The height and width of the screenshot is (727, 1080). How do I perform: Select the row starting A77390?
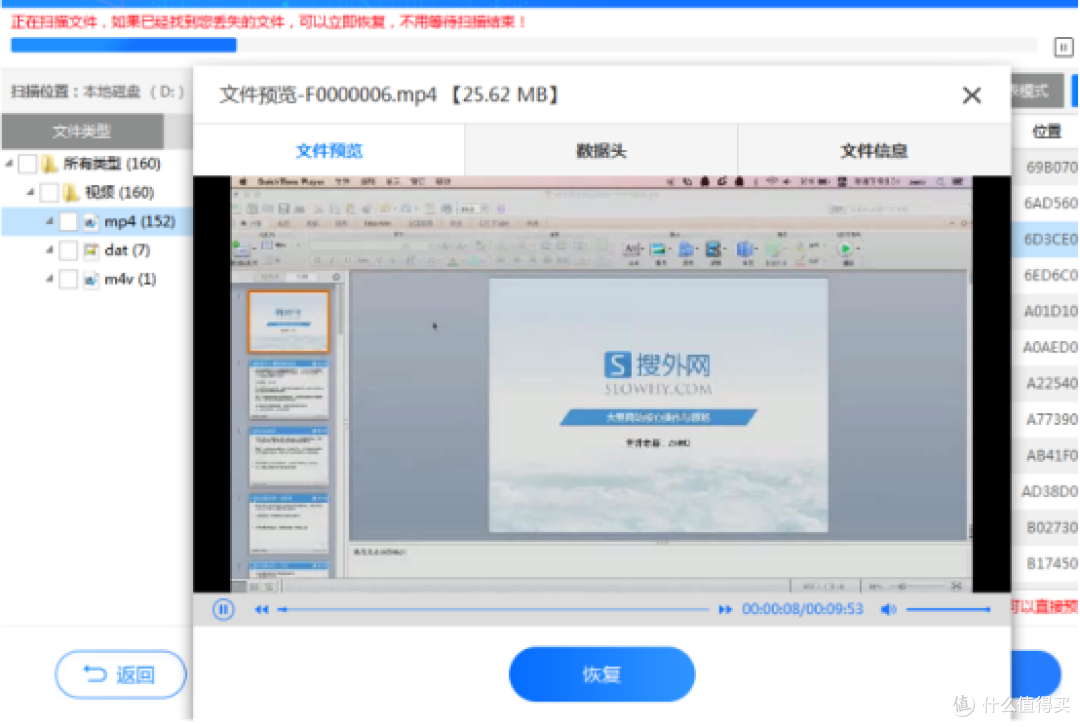click(1046, 419)
